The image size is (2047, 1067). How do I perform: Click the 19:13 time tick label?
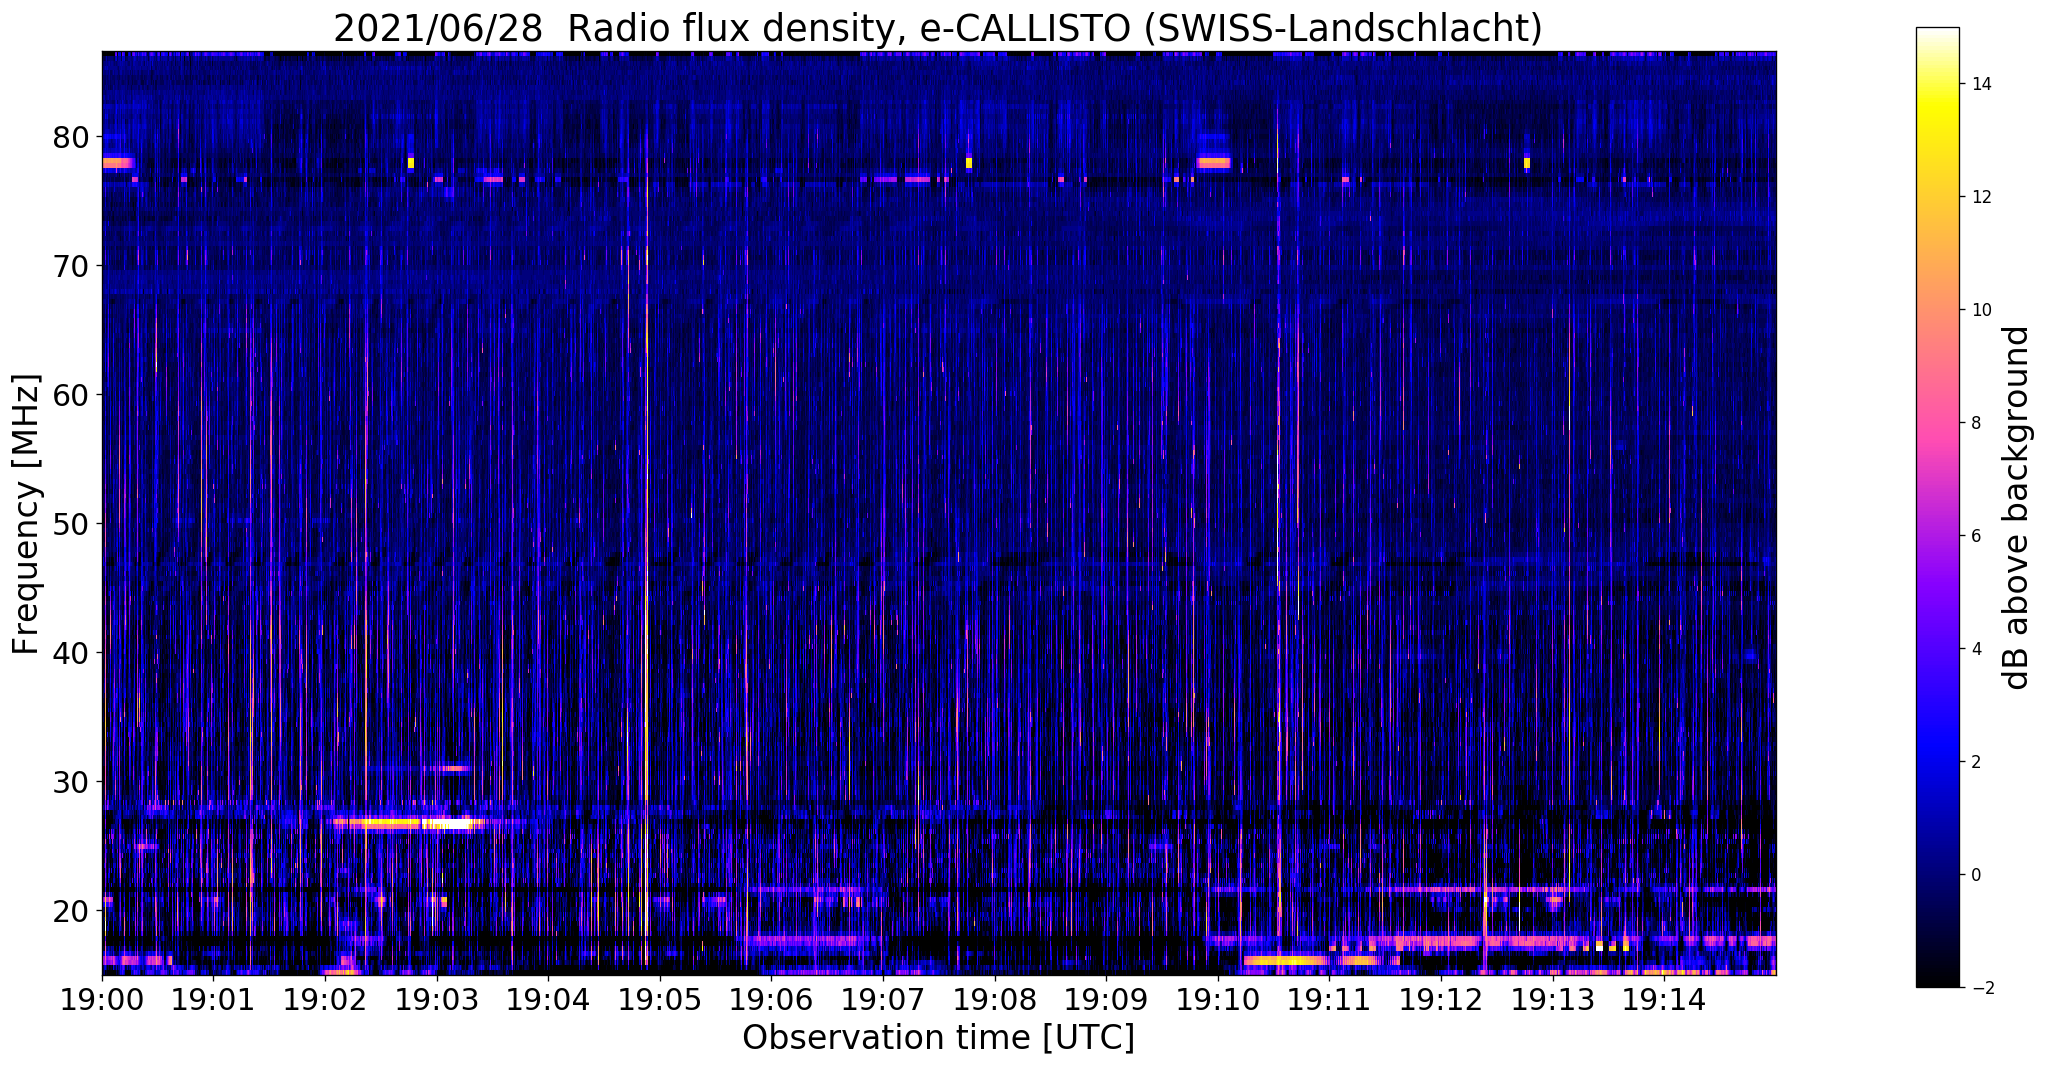pos(1552,1000)
